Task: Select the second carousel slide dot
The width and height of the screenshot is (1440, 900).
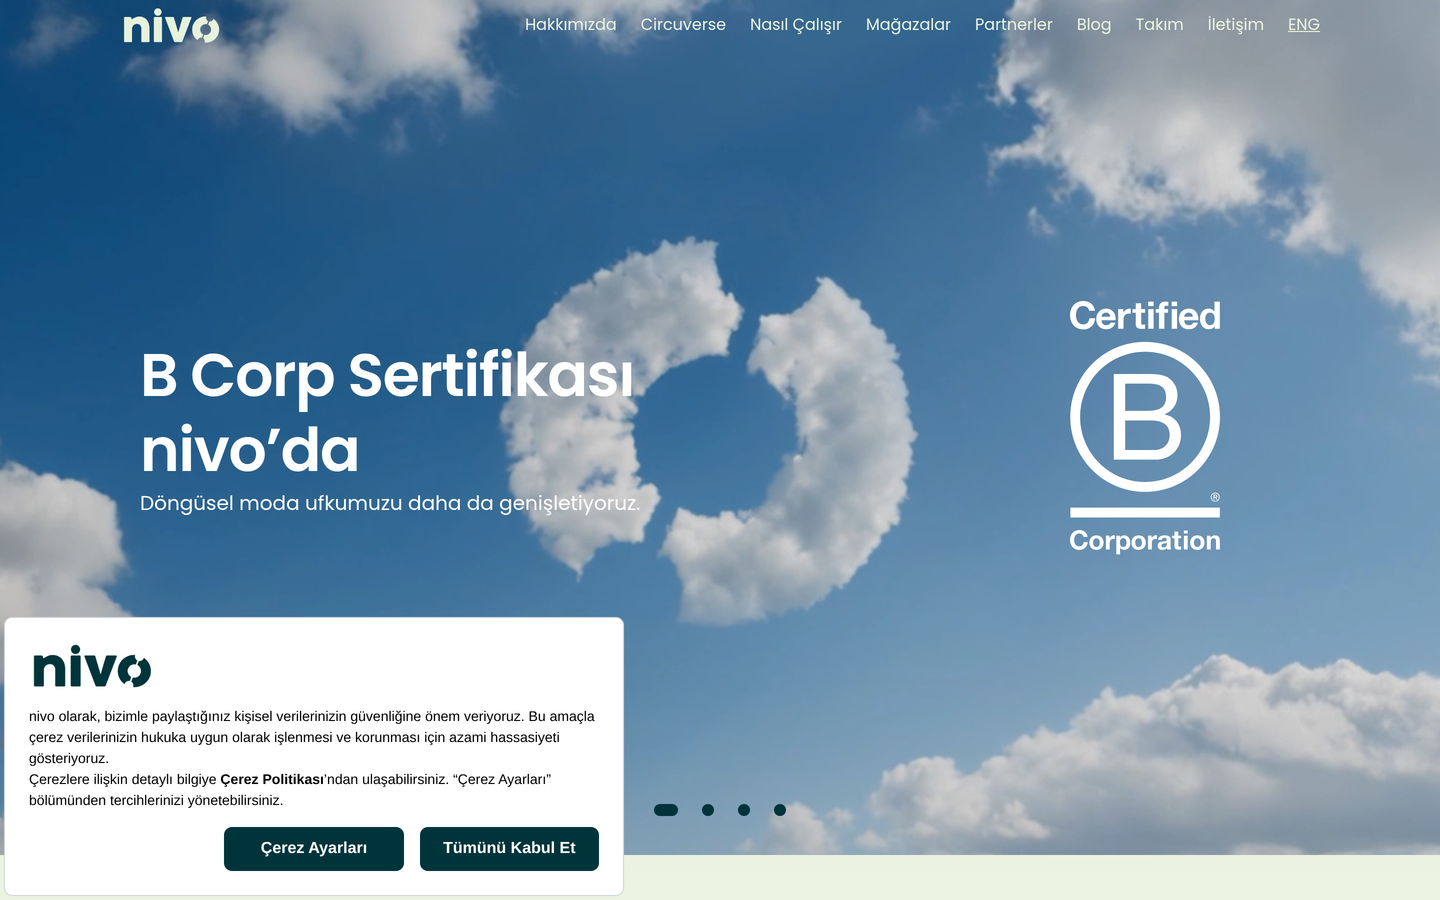Action: [x=708, y=810]
